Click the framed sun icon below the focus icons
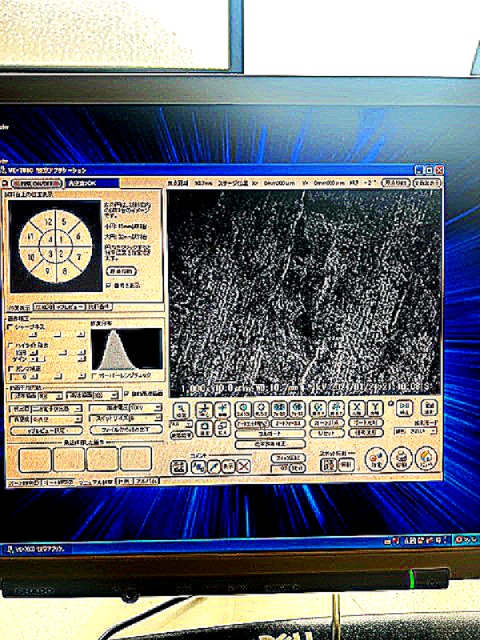 (204, 429)
